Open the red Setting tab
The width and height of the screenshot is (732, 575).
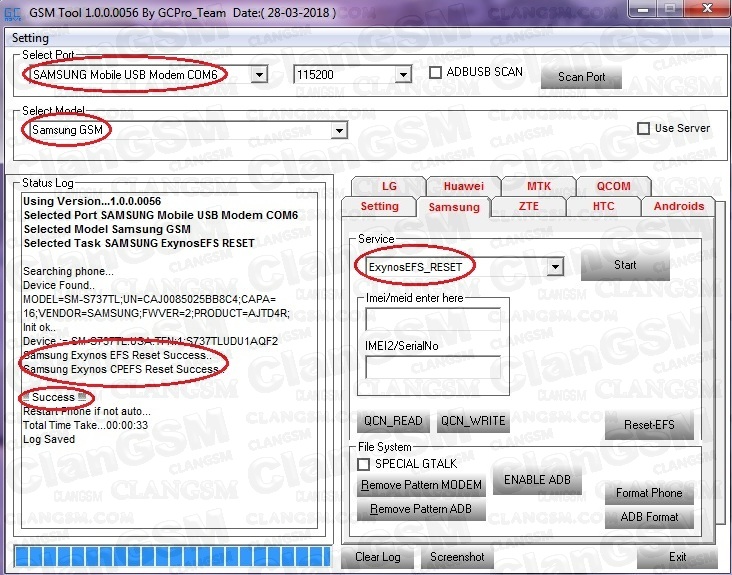[x=380, y=206]
